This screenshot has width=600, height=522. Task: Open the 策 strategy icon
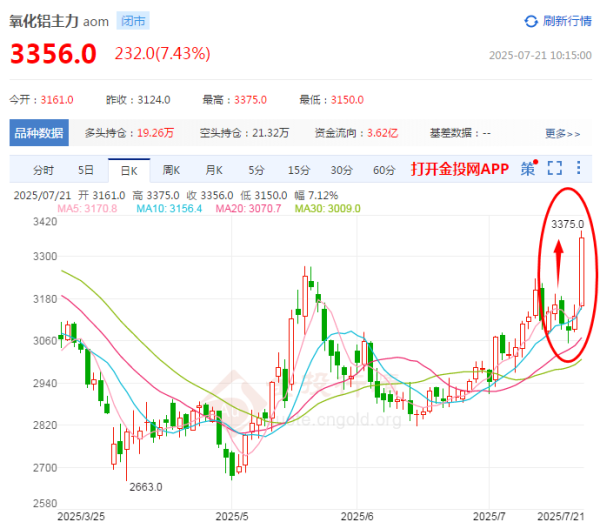point(528,168)
